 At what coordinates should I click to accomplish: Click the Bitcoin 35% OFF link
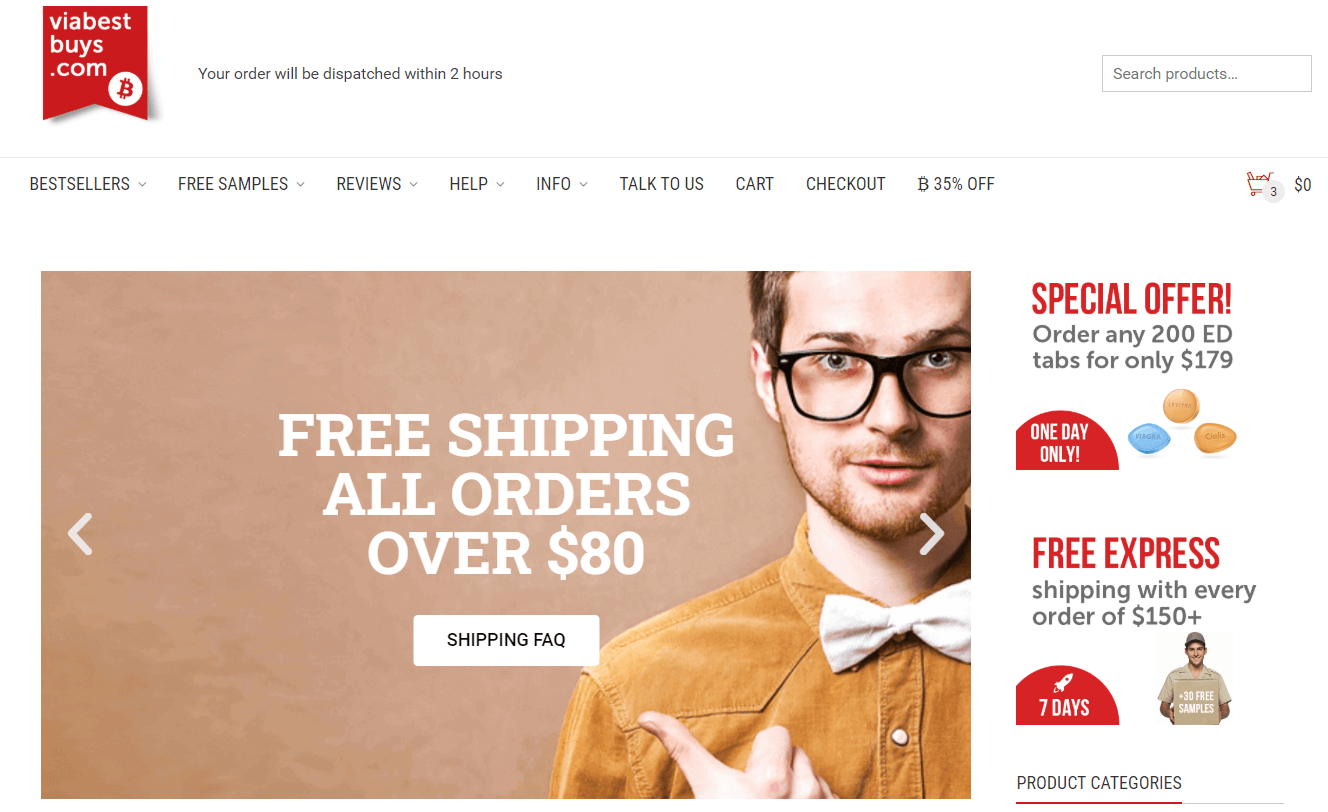click(x=956, y=184)
